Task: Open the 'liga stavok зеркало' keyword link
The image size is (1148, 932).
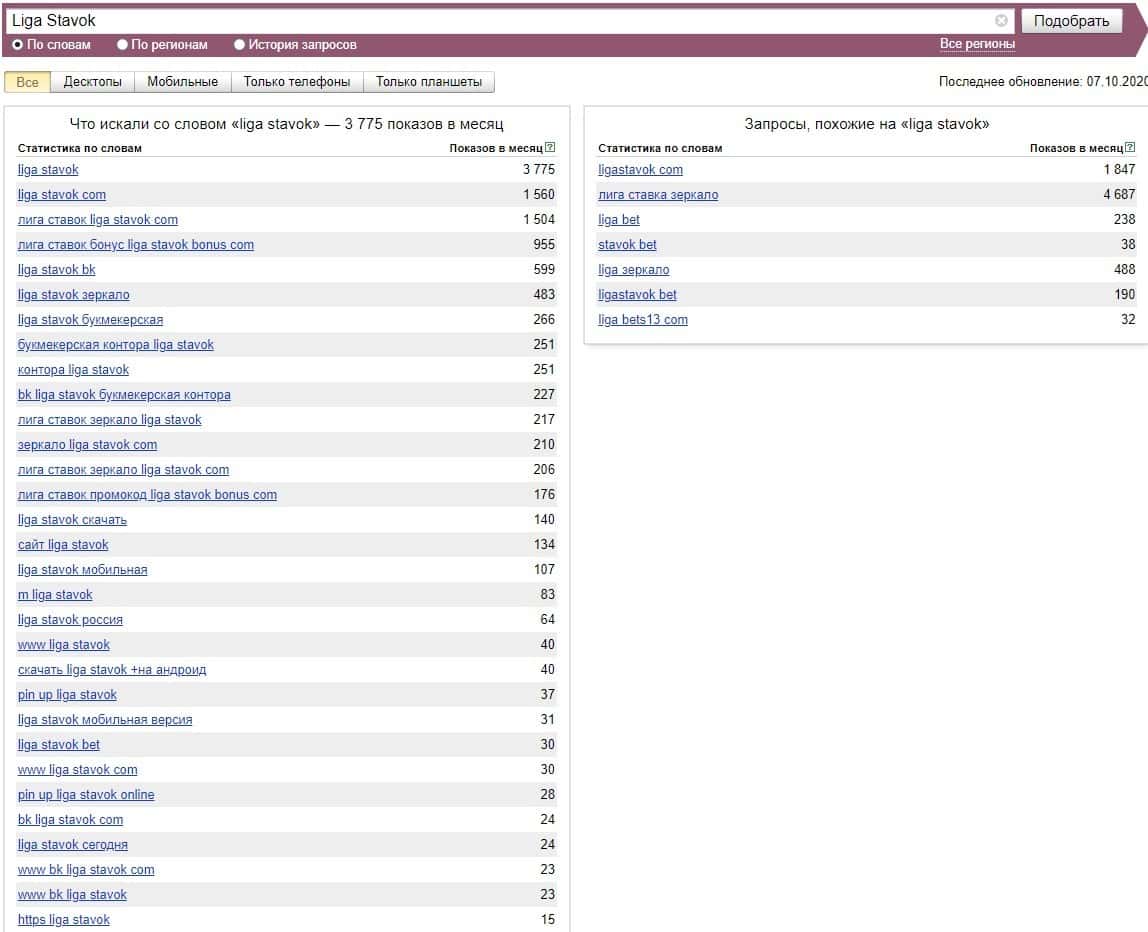Action: pyautogui.click(x=73, y=295)
